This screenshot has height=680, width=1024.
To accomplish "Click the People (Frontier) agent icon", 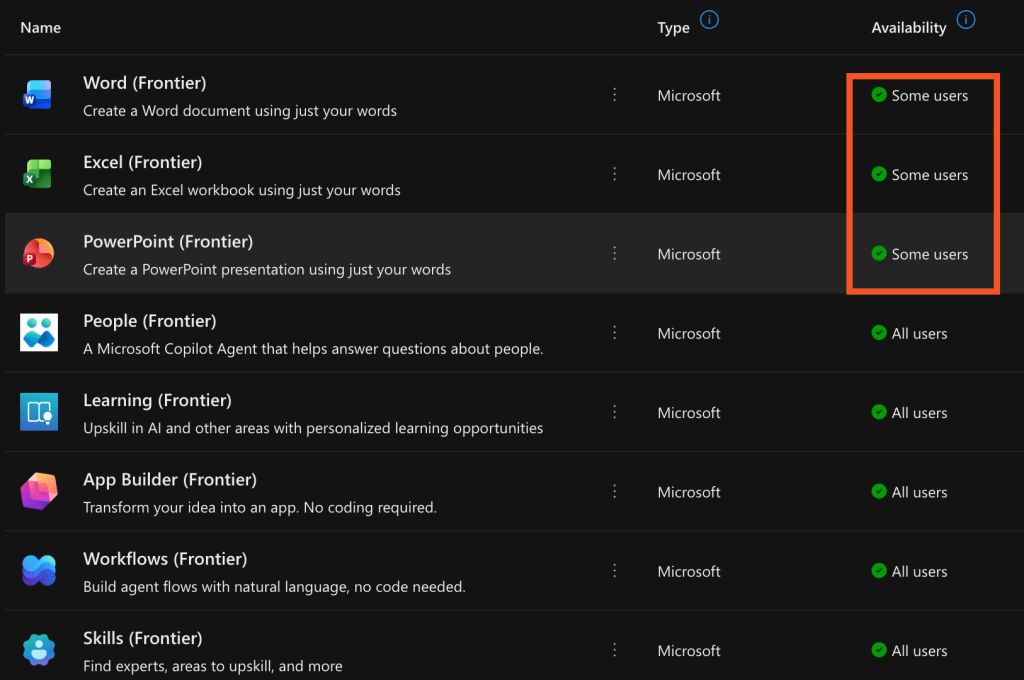I will click(x=38, y=333).
